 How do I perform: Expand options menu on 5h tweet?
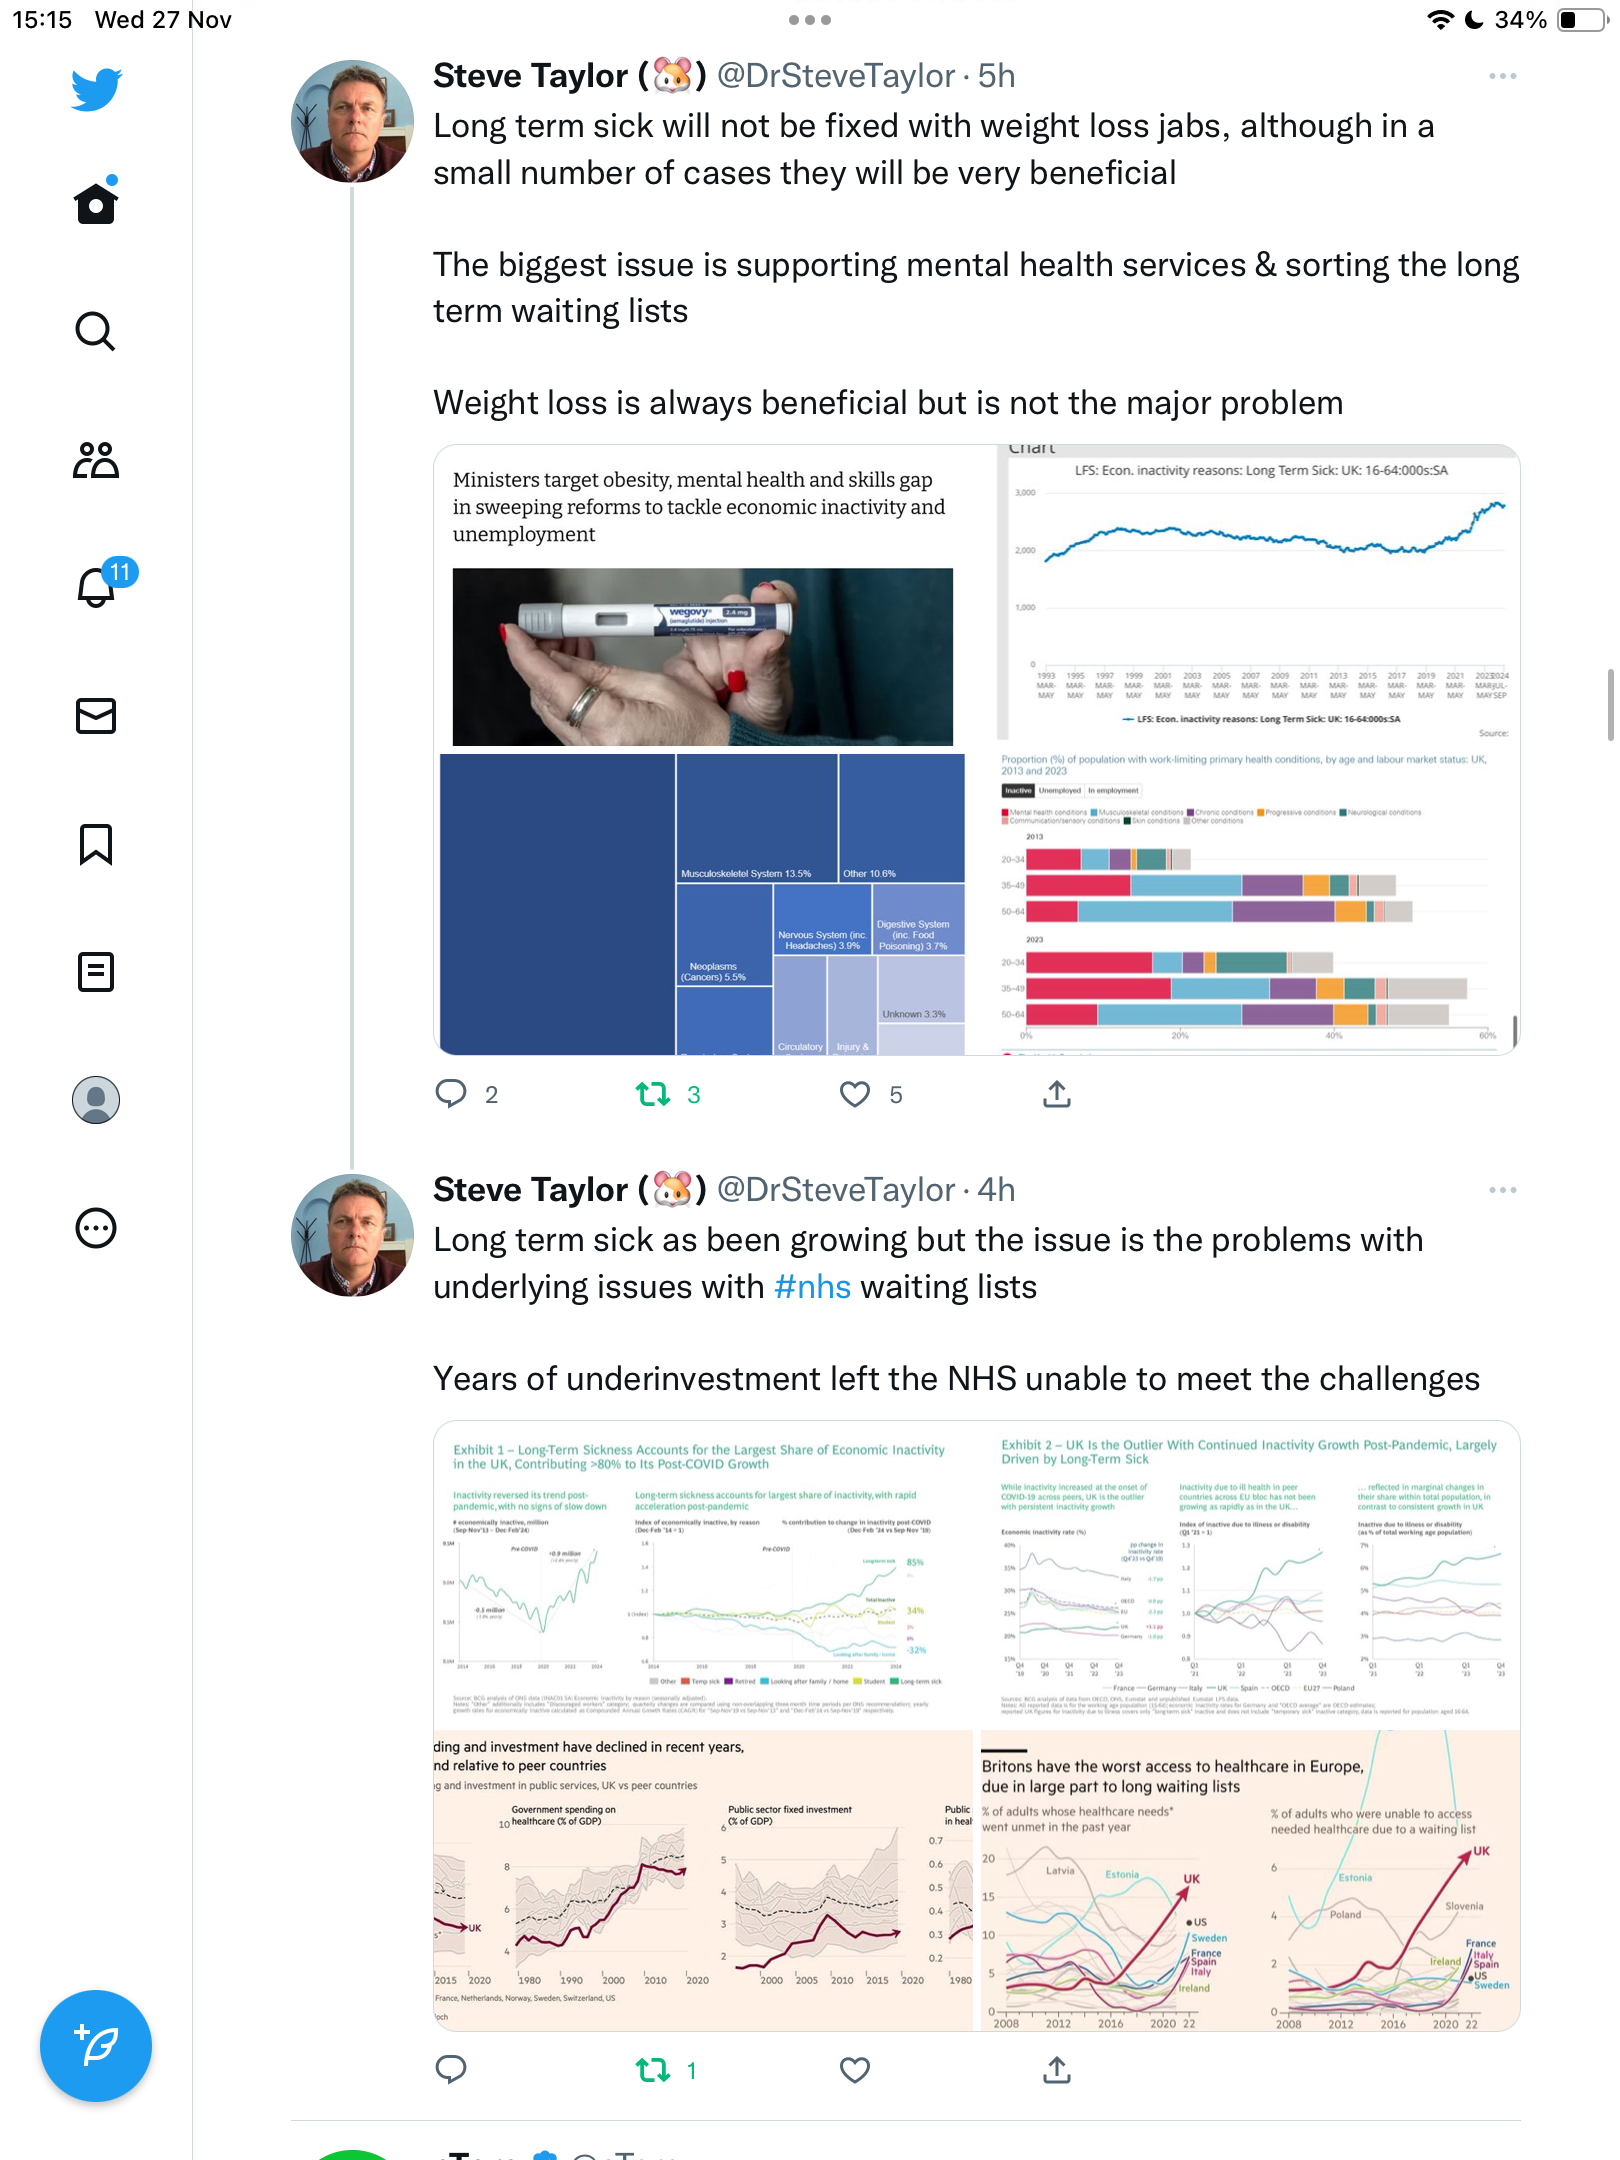click(x=1502, y=76)
